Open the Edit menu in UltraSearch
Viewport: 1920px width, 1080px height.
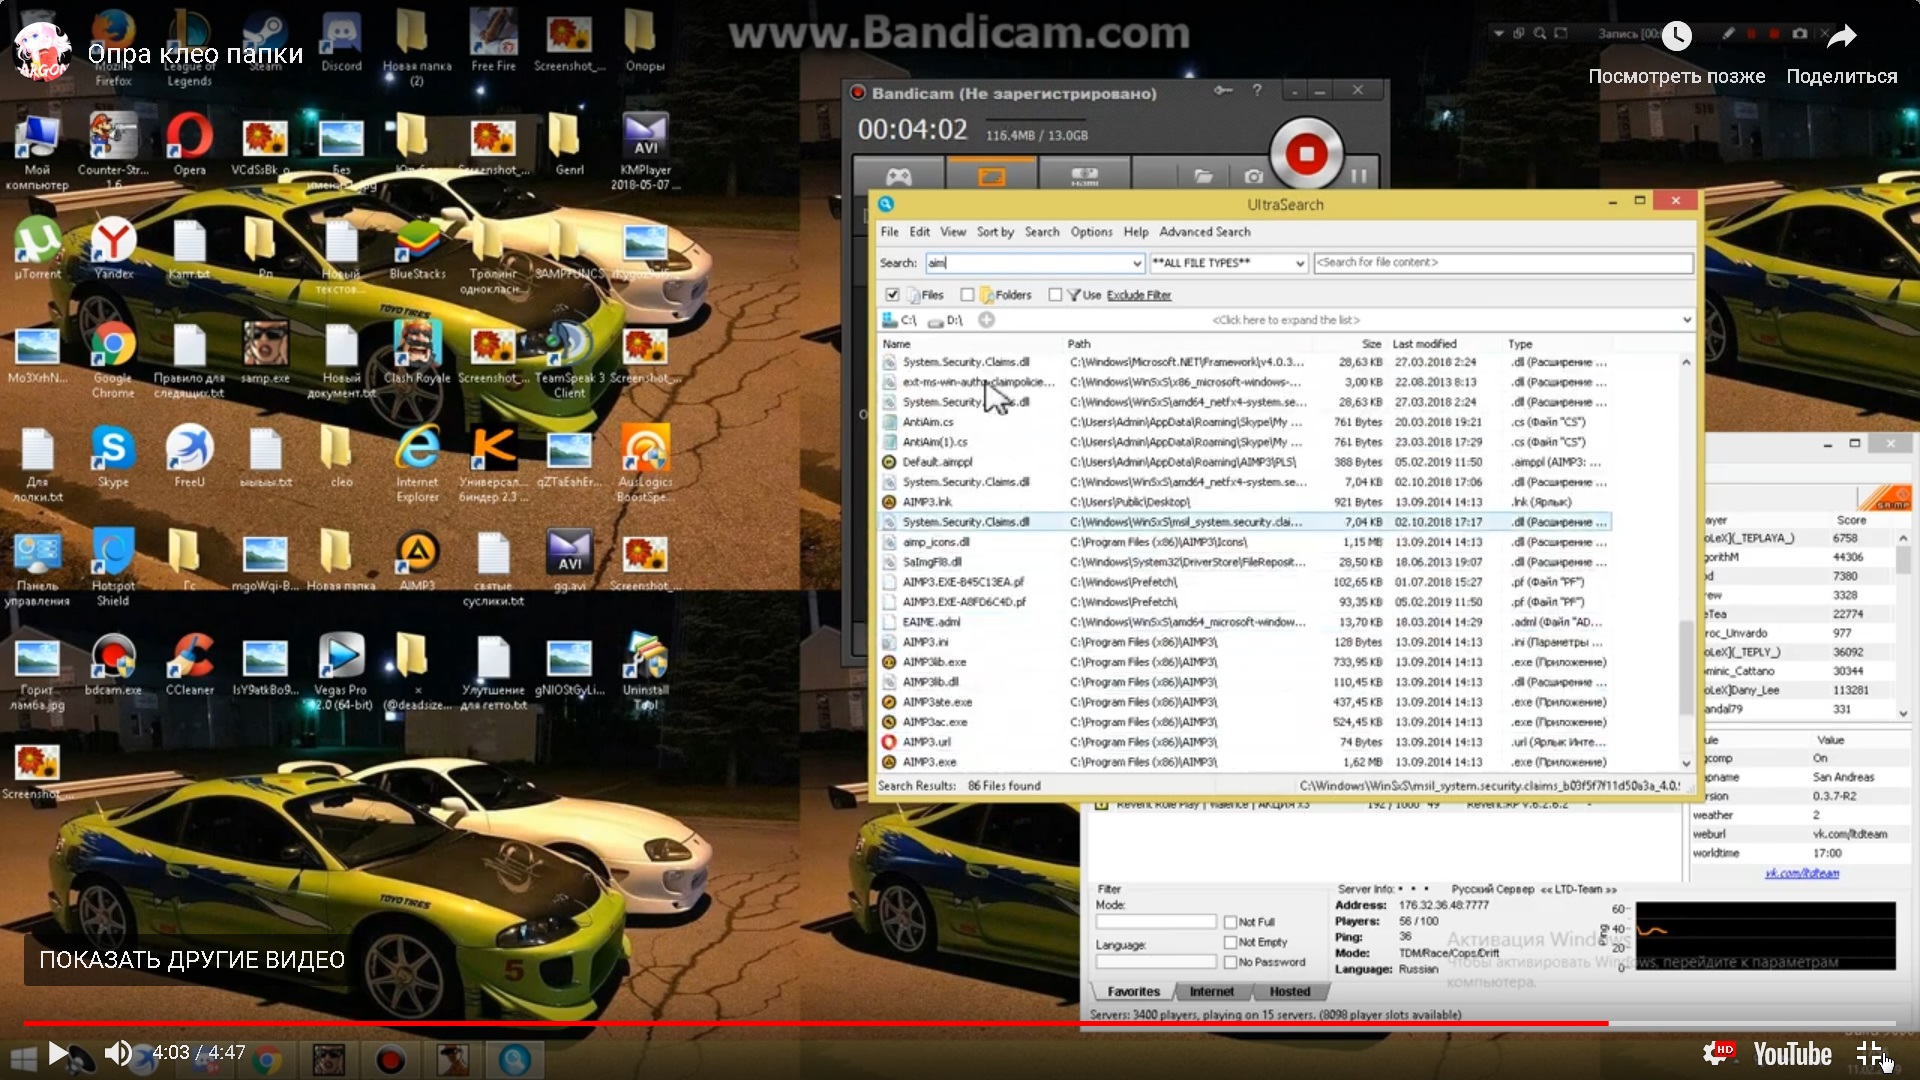(919, 232)
